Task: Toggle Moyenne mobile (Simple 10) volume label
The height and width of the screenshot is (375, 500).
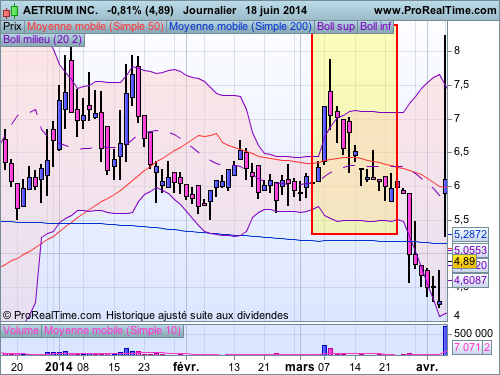Action: (x=112, y=330)
